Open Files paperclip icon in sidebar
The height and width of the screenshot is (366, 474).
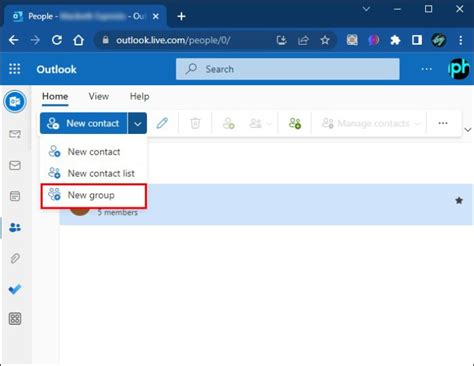click(15, 258)
